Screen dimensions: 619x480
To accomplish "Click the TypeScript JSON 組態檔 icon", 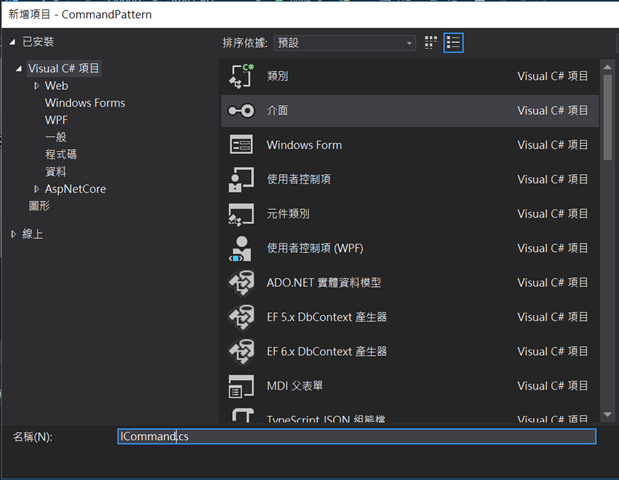I will [242, 415].
